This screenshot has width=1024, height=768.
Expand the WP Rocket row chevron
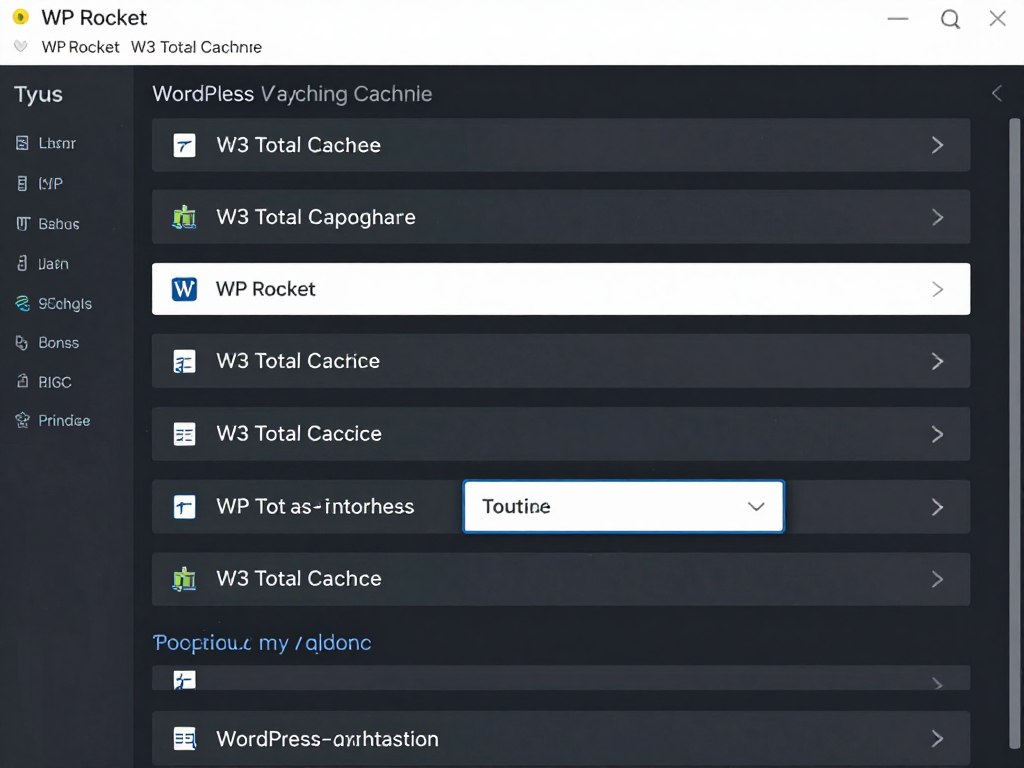(x=937, y=289)
